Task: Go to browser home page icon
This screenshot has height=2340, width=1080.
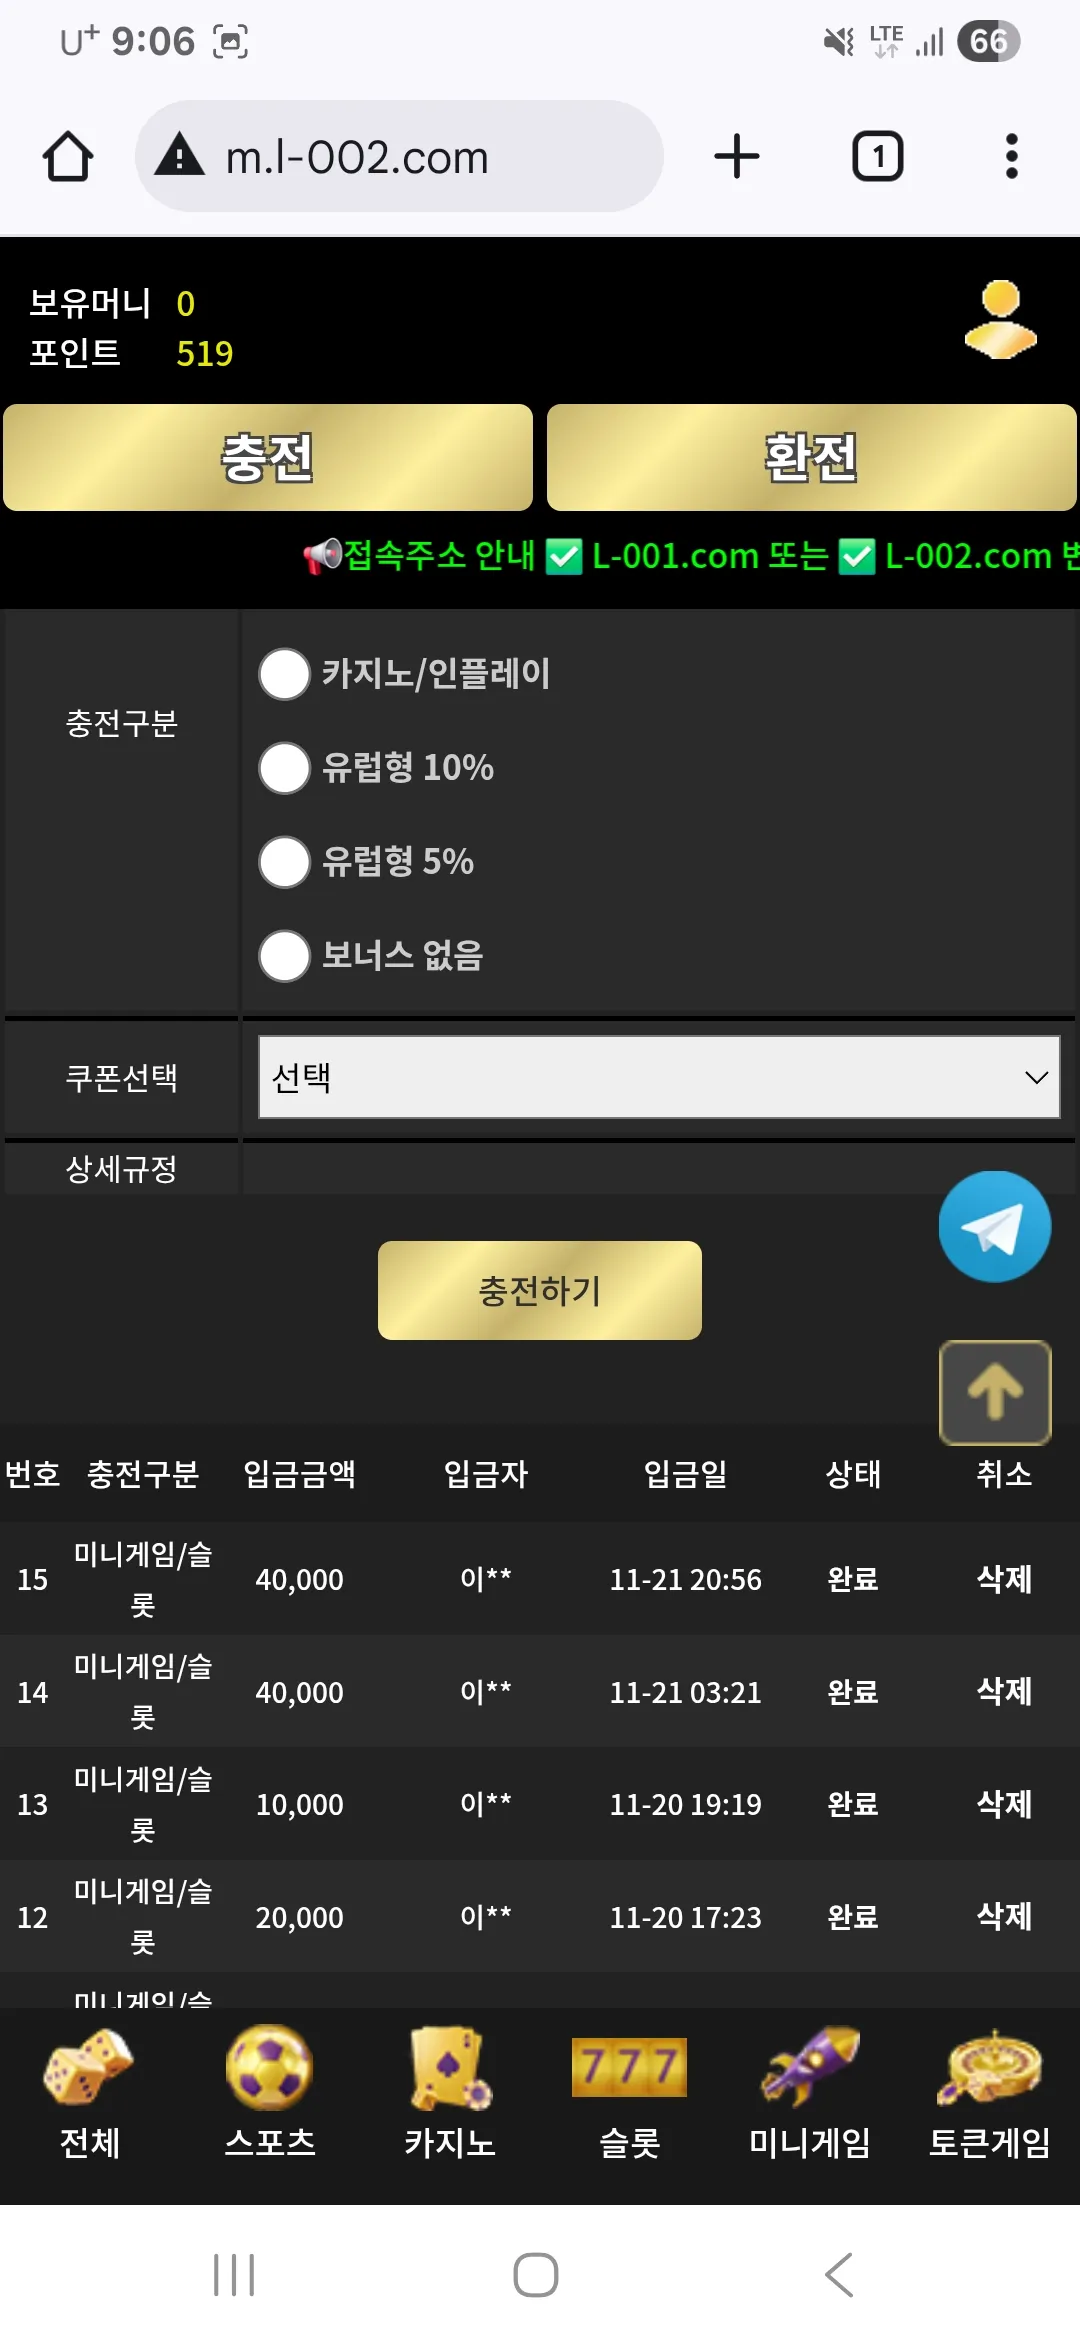Action: [x=68, y=157]
